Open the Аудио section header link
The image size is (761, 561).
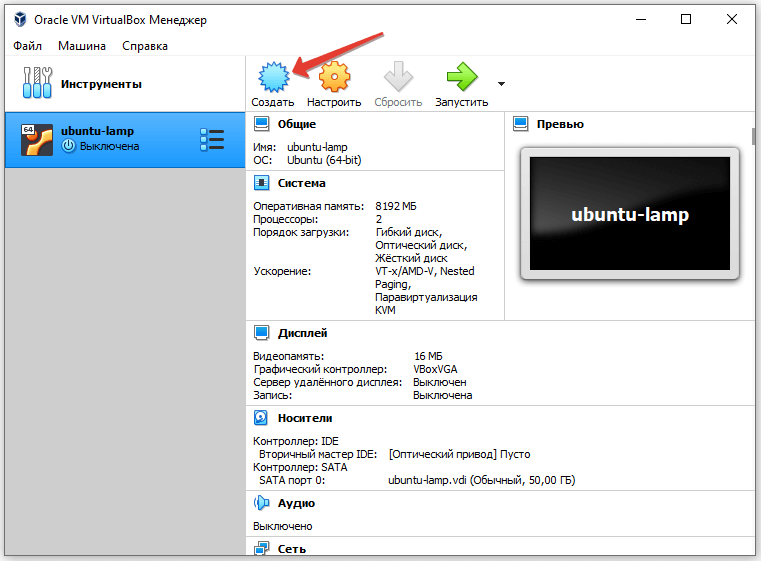coord(296,503)
